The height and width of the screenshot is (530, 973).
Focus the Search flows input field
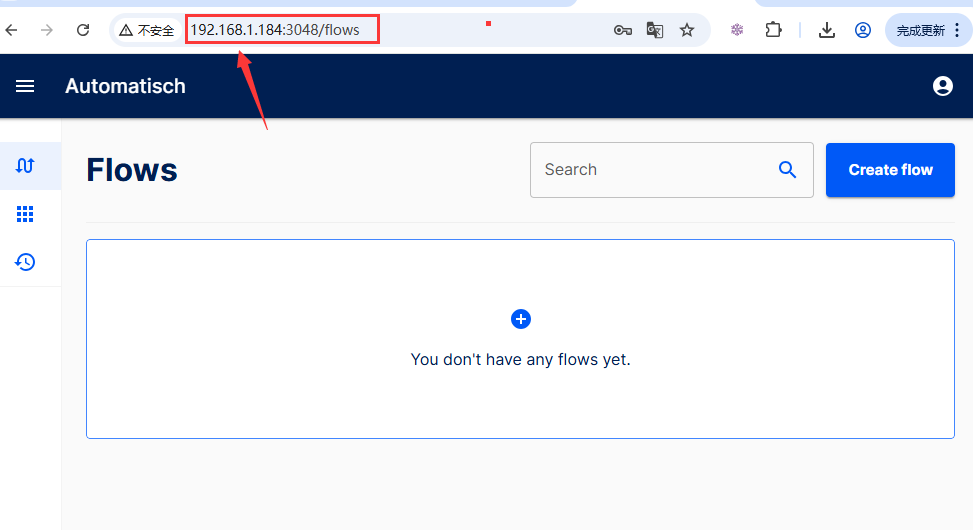pyautogui.click(x=671, y=169)
